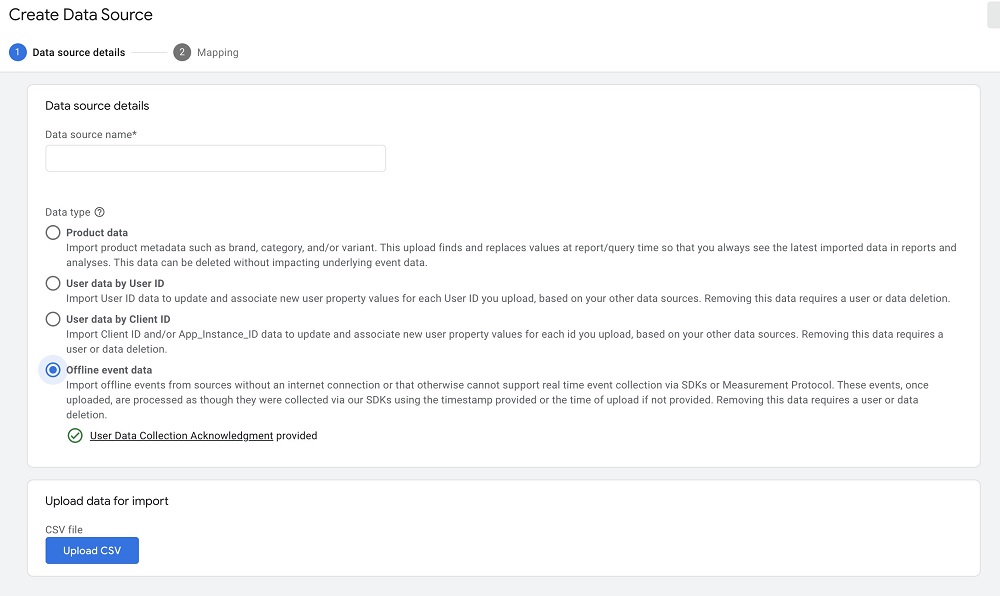
Task: Click the CSV file label
Action: tap(65, 530)
